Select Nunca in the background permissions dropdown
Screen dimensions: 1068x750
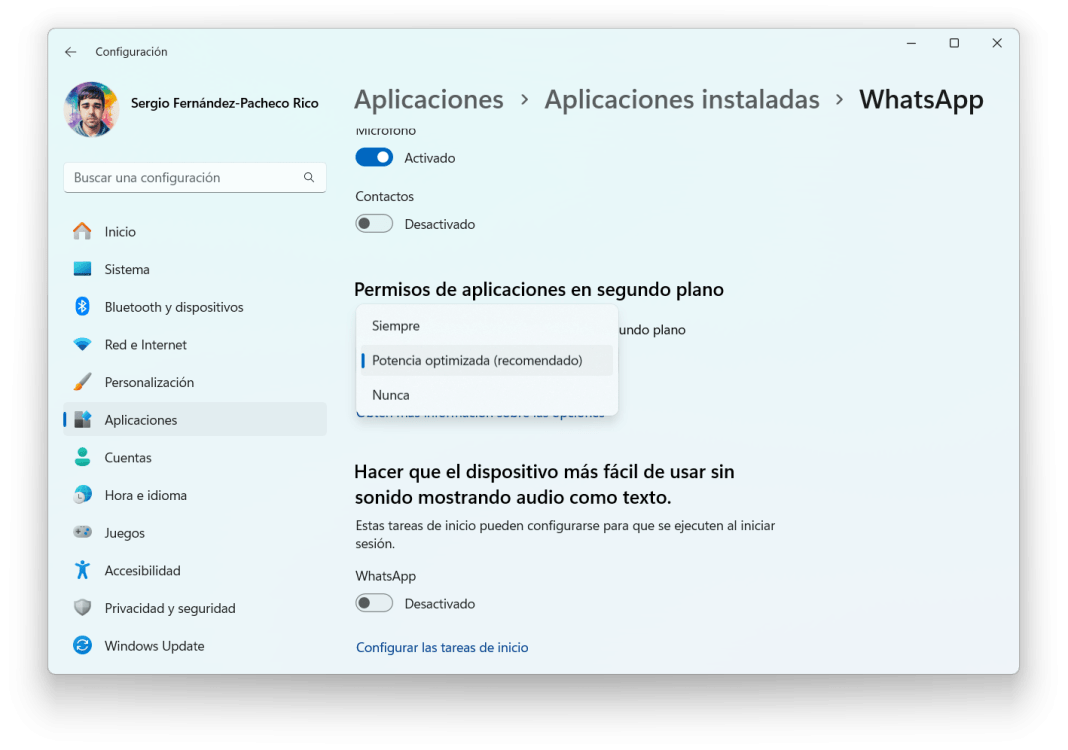390,394
